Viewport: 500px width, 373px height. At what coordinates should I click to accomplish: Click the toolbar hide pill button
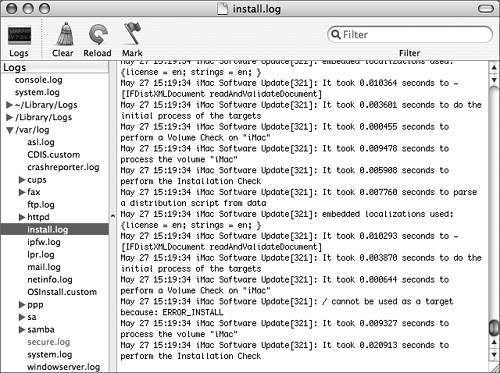point(486,9)
